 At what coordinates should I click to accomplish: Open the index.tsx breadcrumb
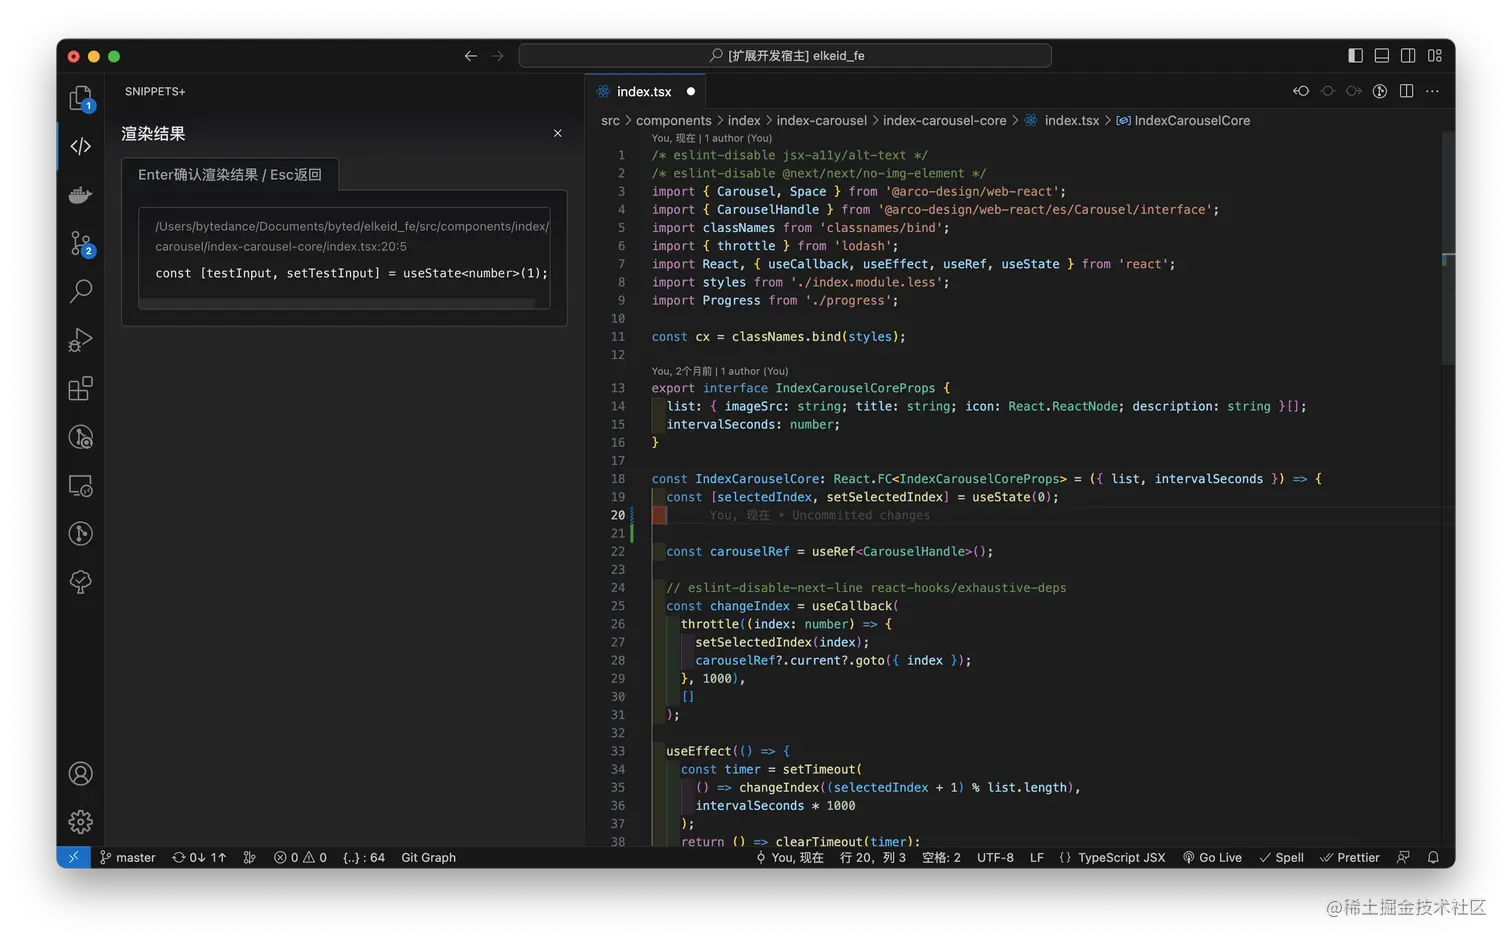(x=1062, y=120)
